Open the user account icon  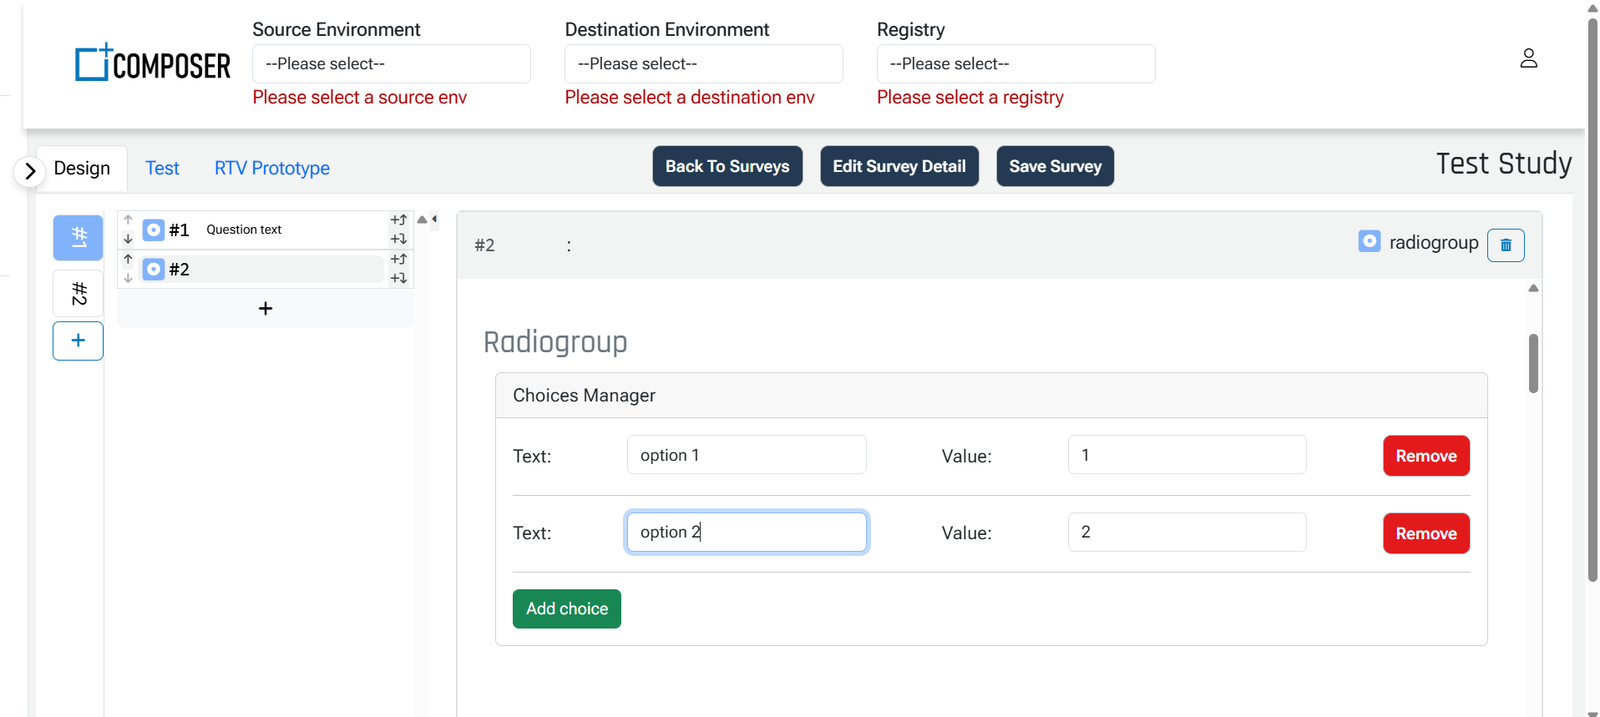(x=1528, y=59)
